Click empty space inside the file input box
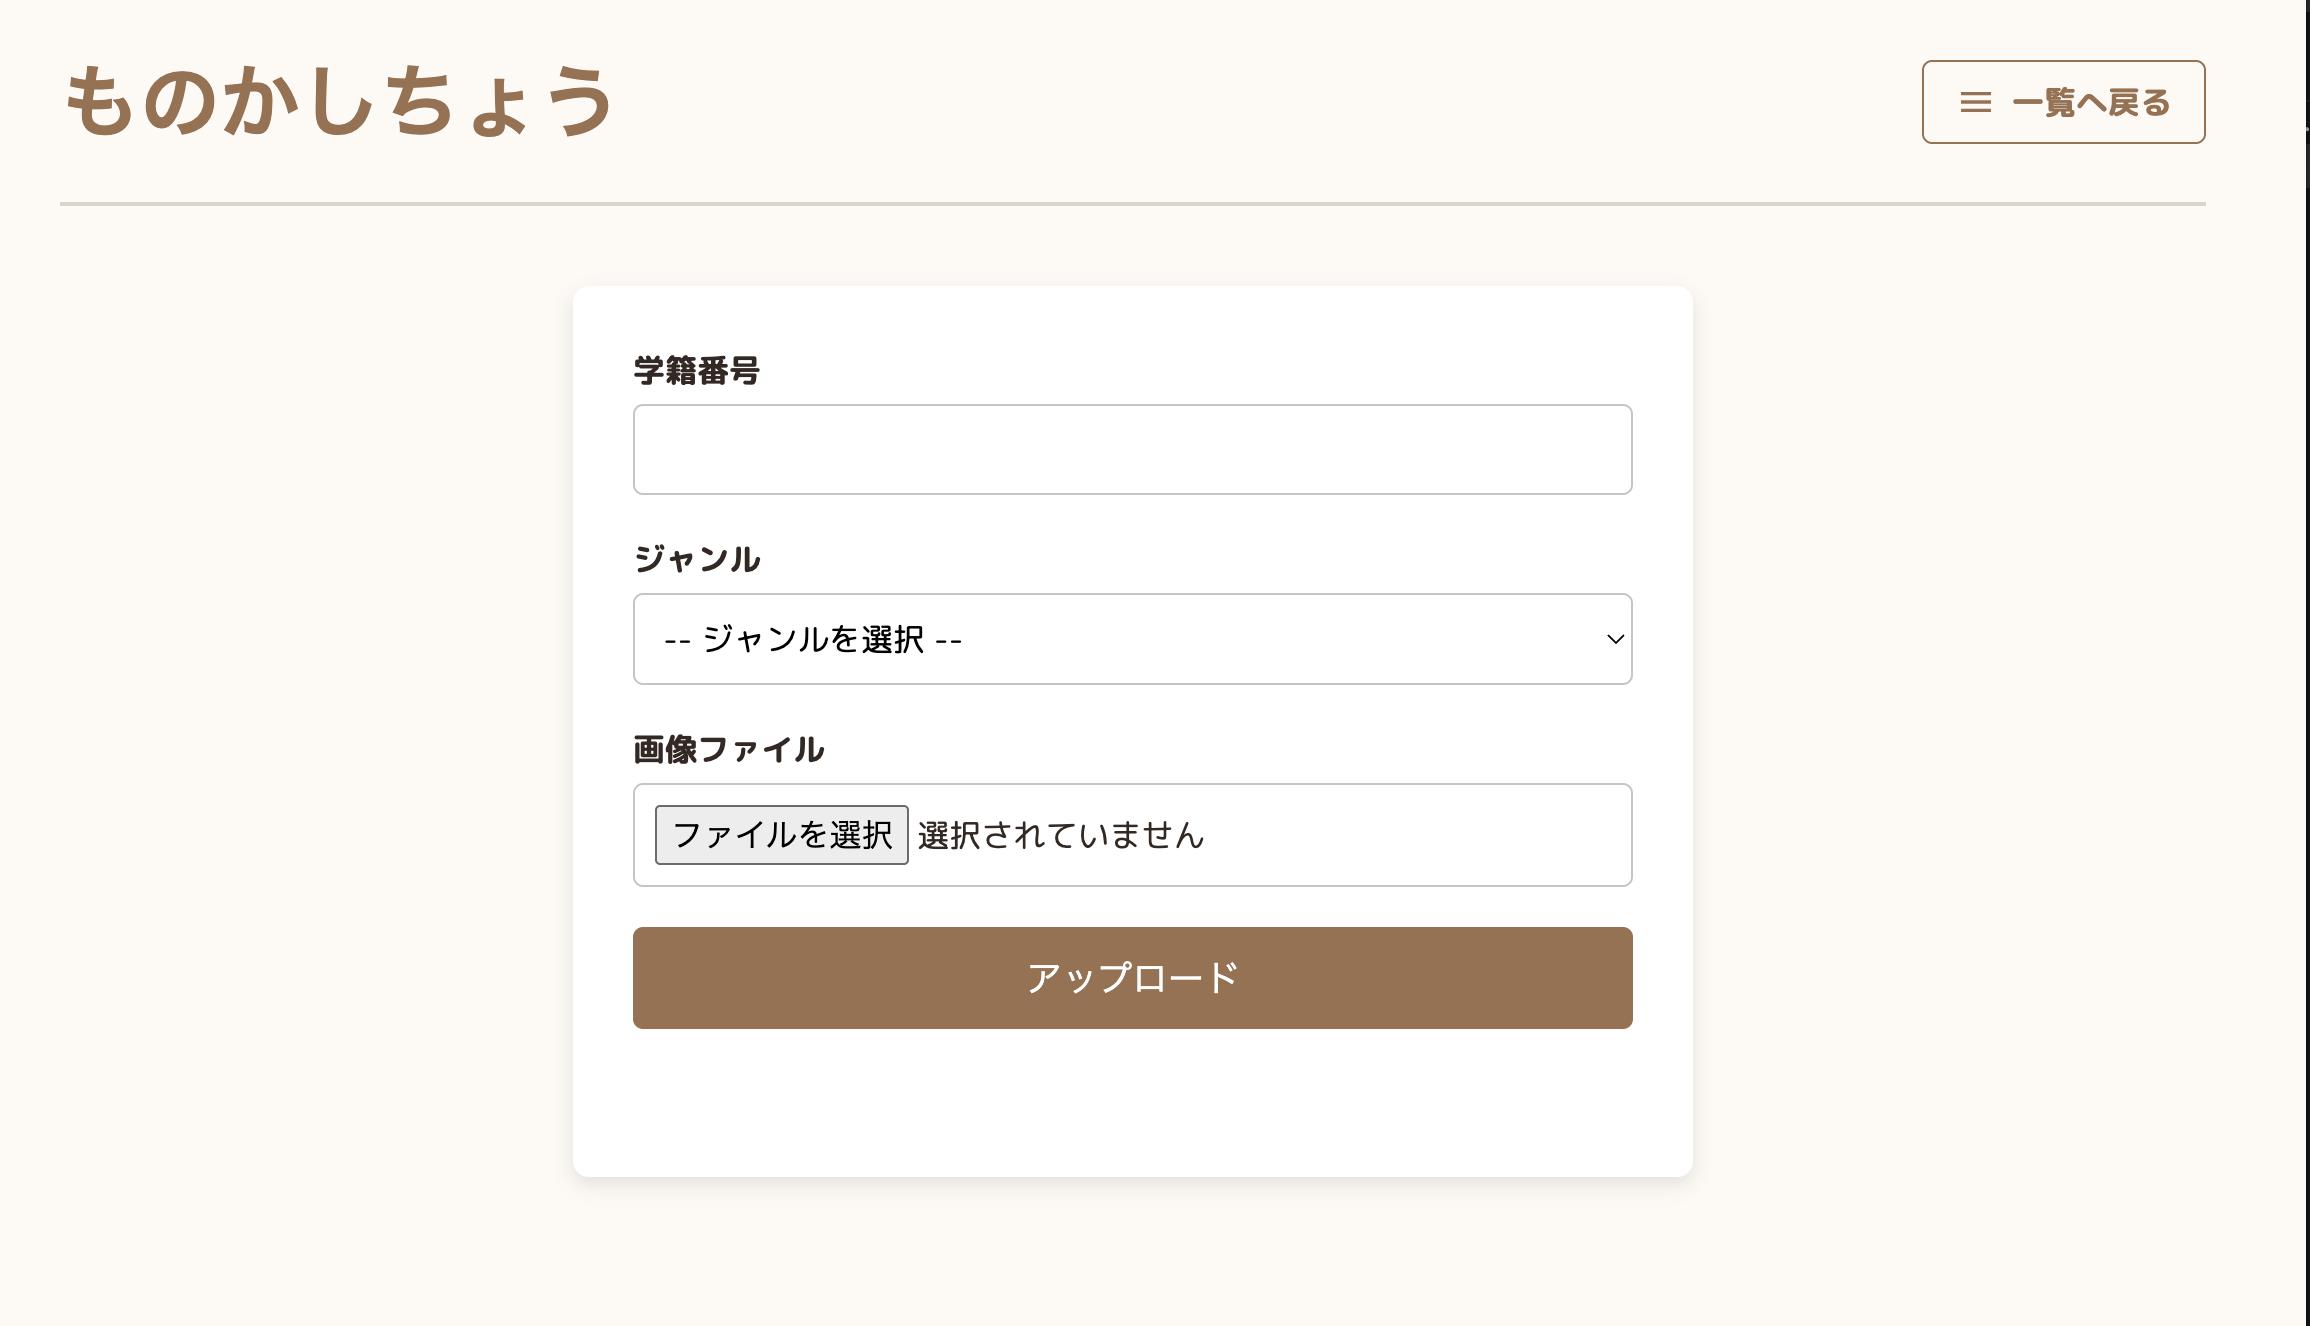Image resolution: width=2310 pixels, height=1326 pixels. click(1420, 835)
